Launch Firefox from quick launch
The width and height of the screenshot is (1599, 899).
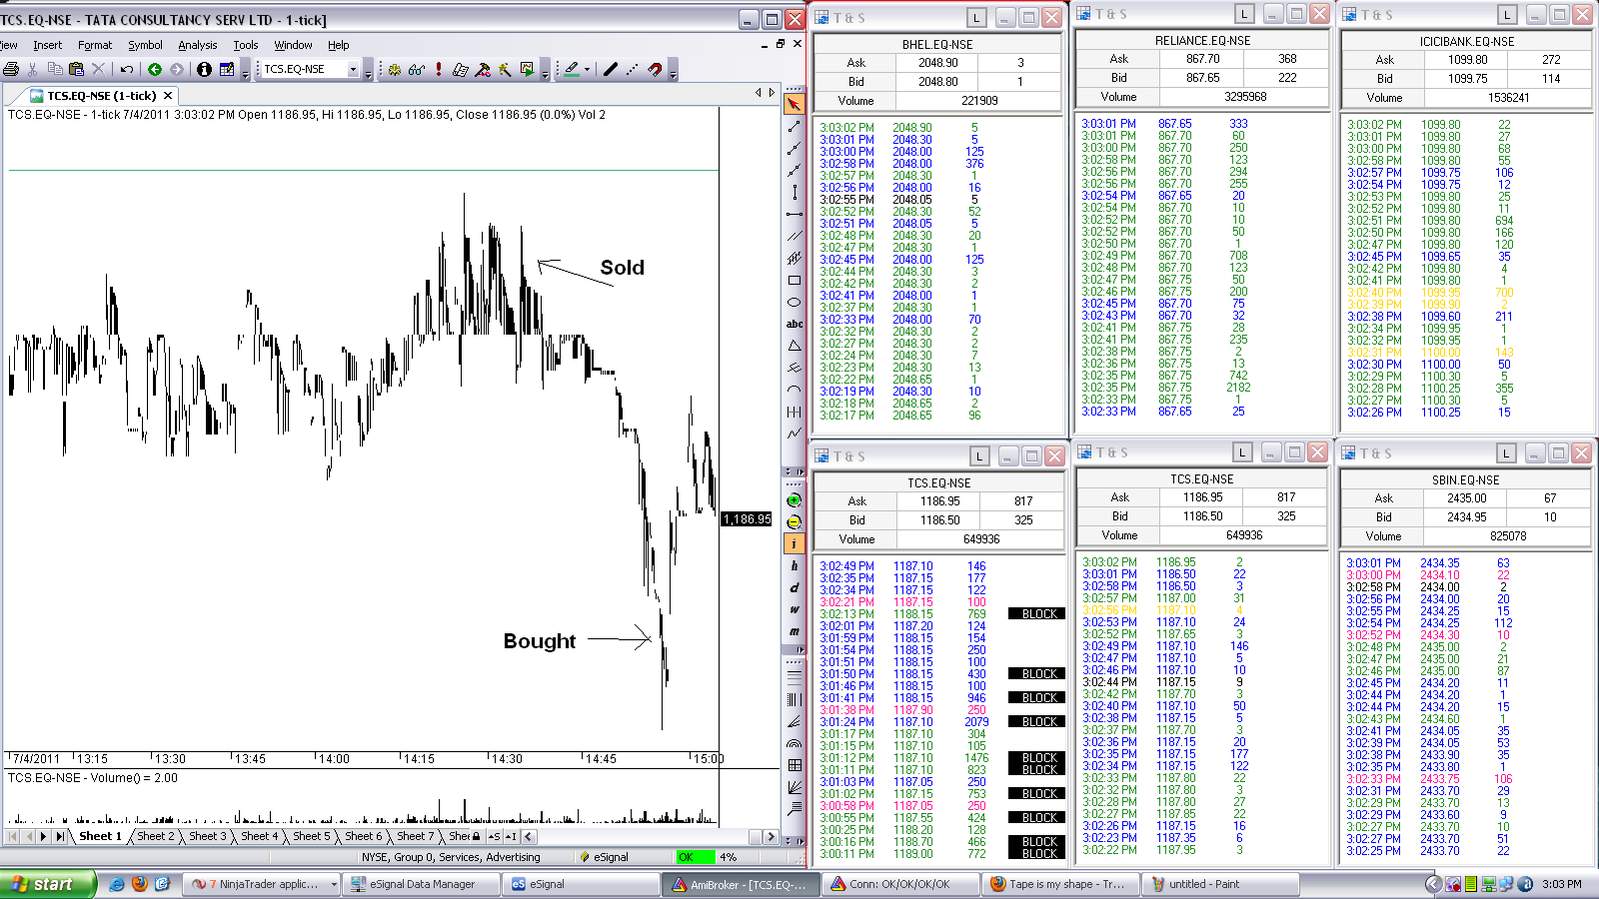(x=139, y=884)
